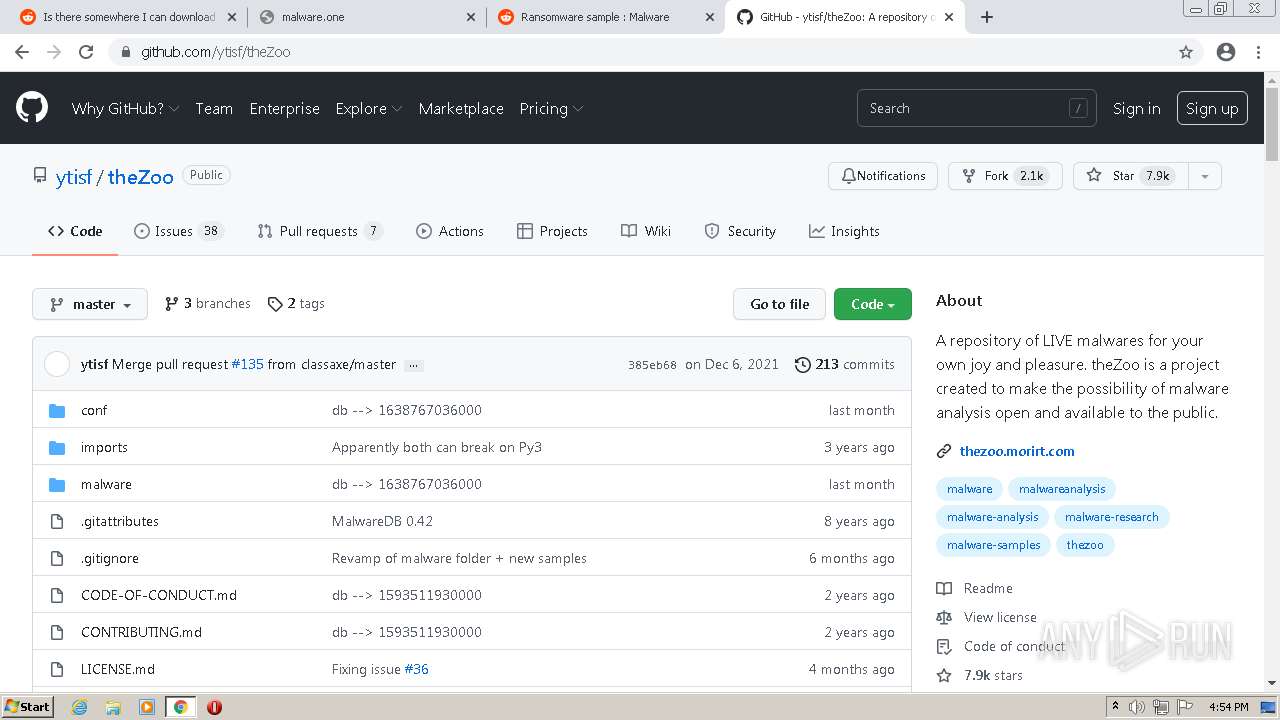The image size is (1280, 720).
Task: Click the malware-analysis topic tag
Action: tap(993, 517)
